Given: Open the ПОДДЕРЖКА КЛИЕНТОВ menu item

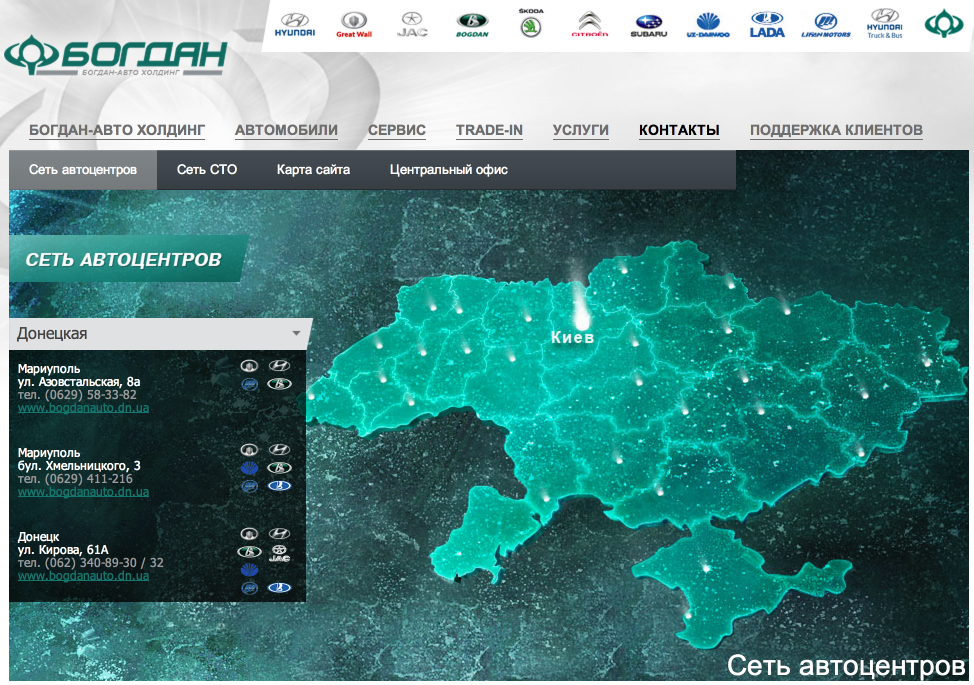Looking at the screenshot, I should 836,130.
